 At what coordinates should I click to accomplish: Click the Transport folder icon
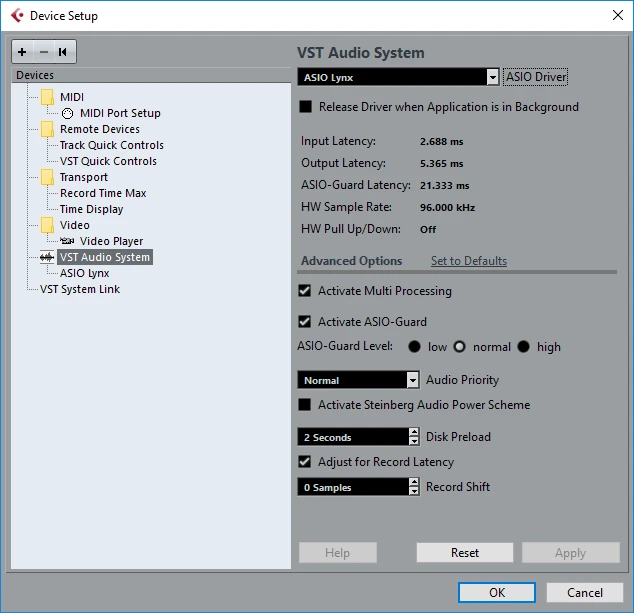47,177
